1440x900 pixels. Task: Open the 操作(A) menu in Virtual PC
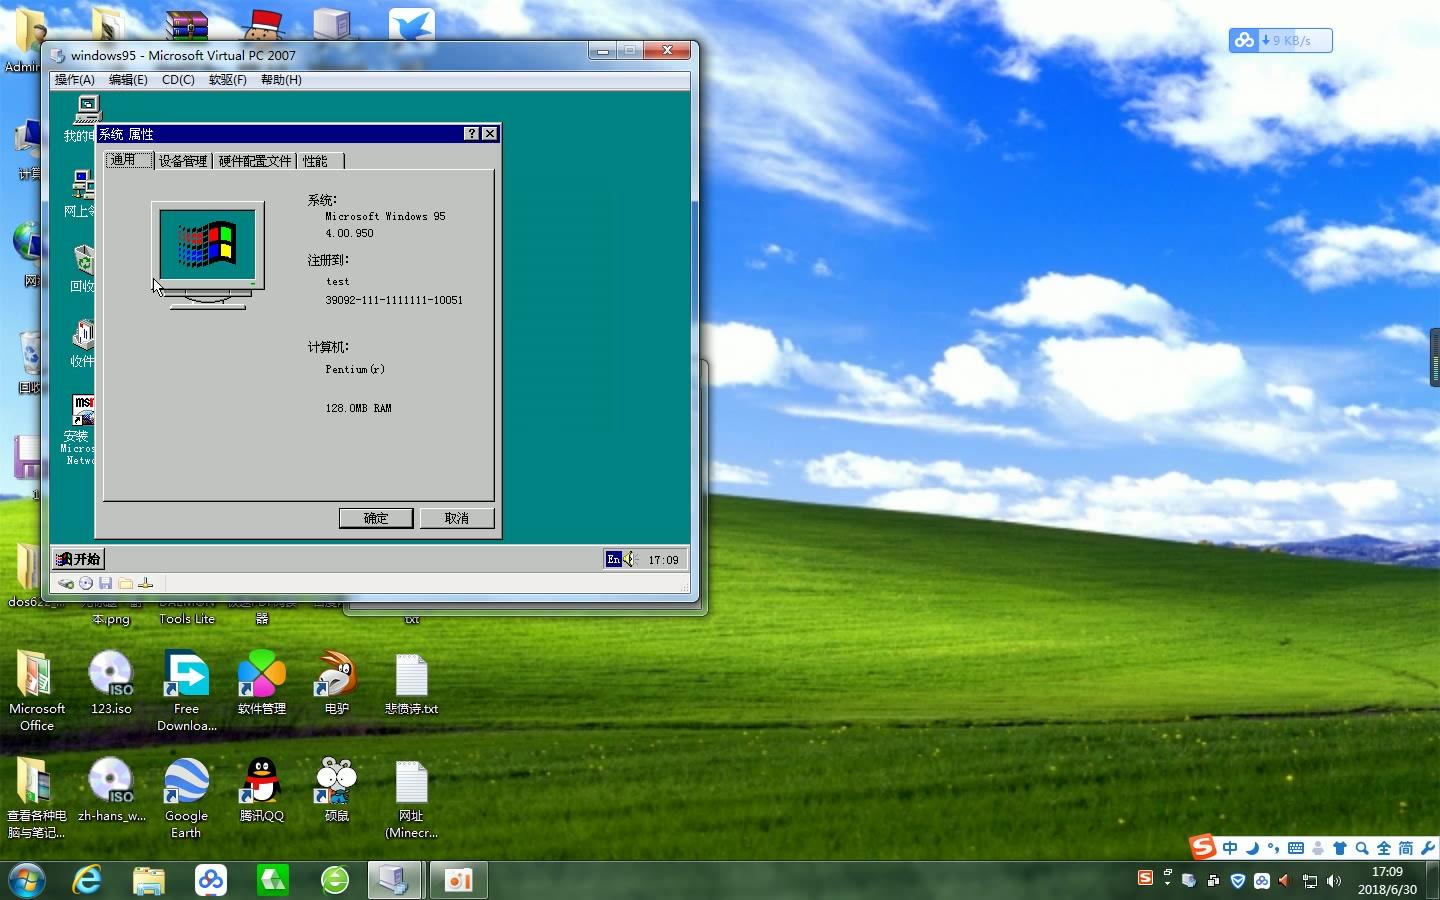pos(74,80)
